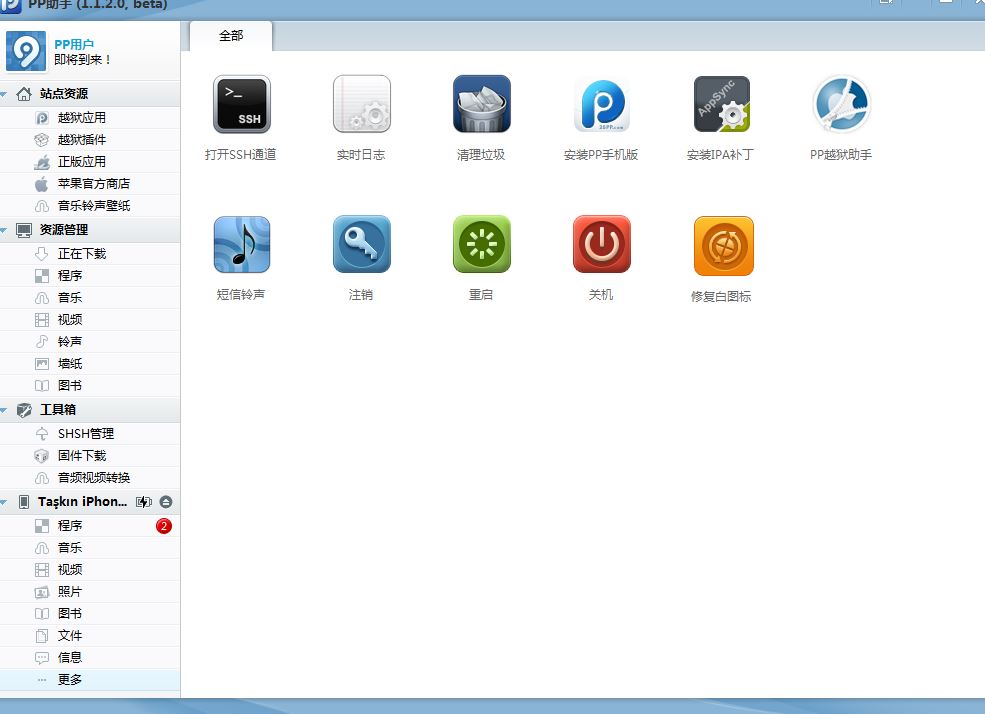Screen dimensions: 985x714
Task: Select 音乐 under 资源管理
Action: [90, 298]
